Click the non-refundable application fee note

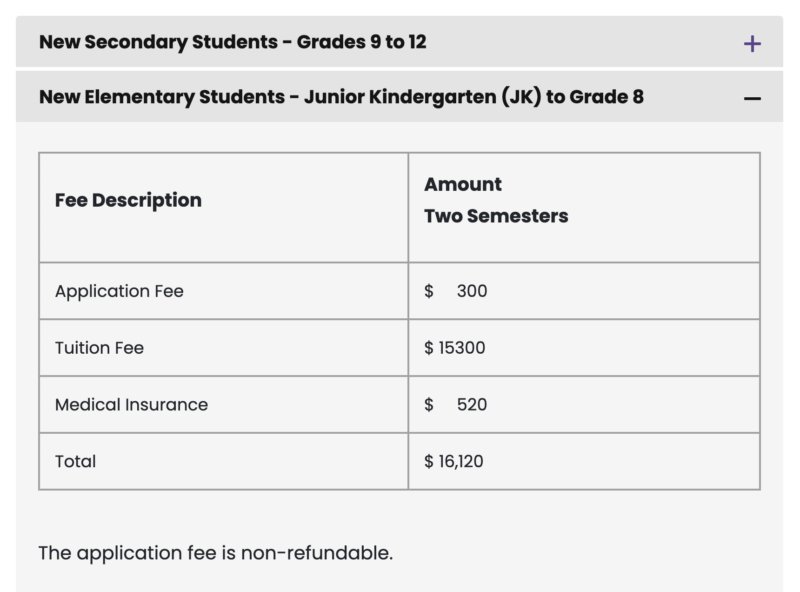[215, 552]
